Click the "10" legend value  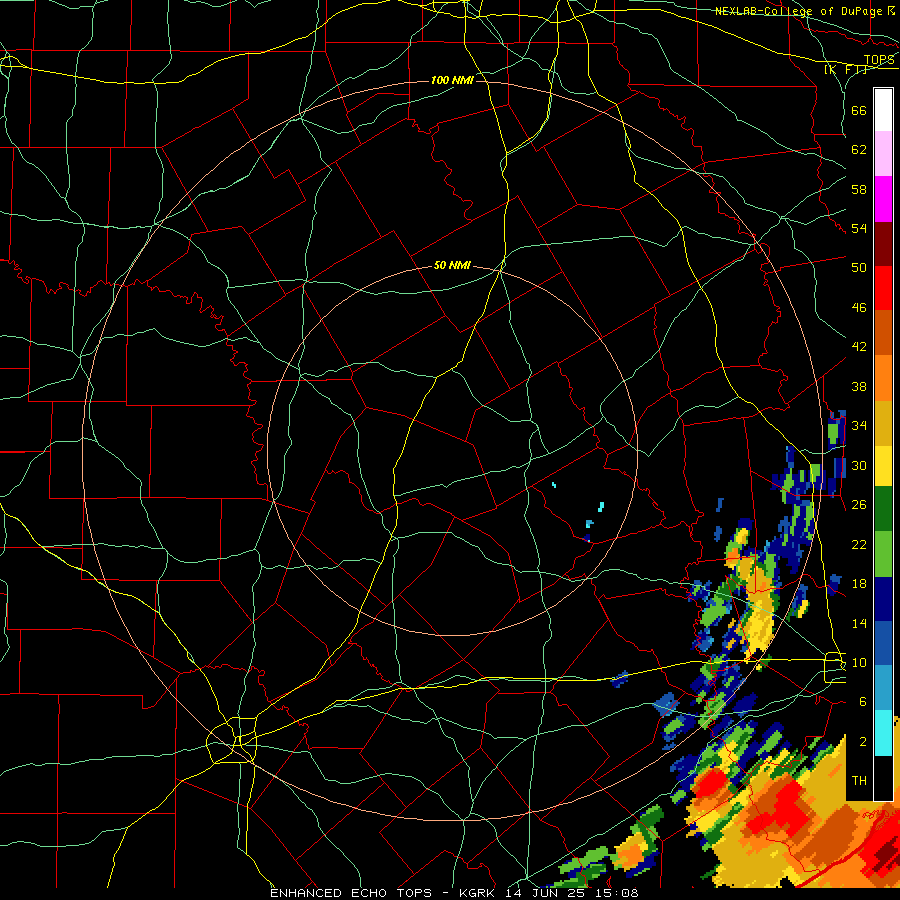pos(859,662)
